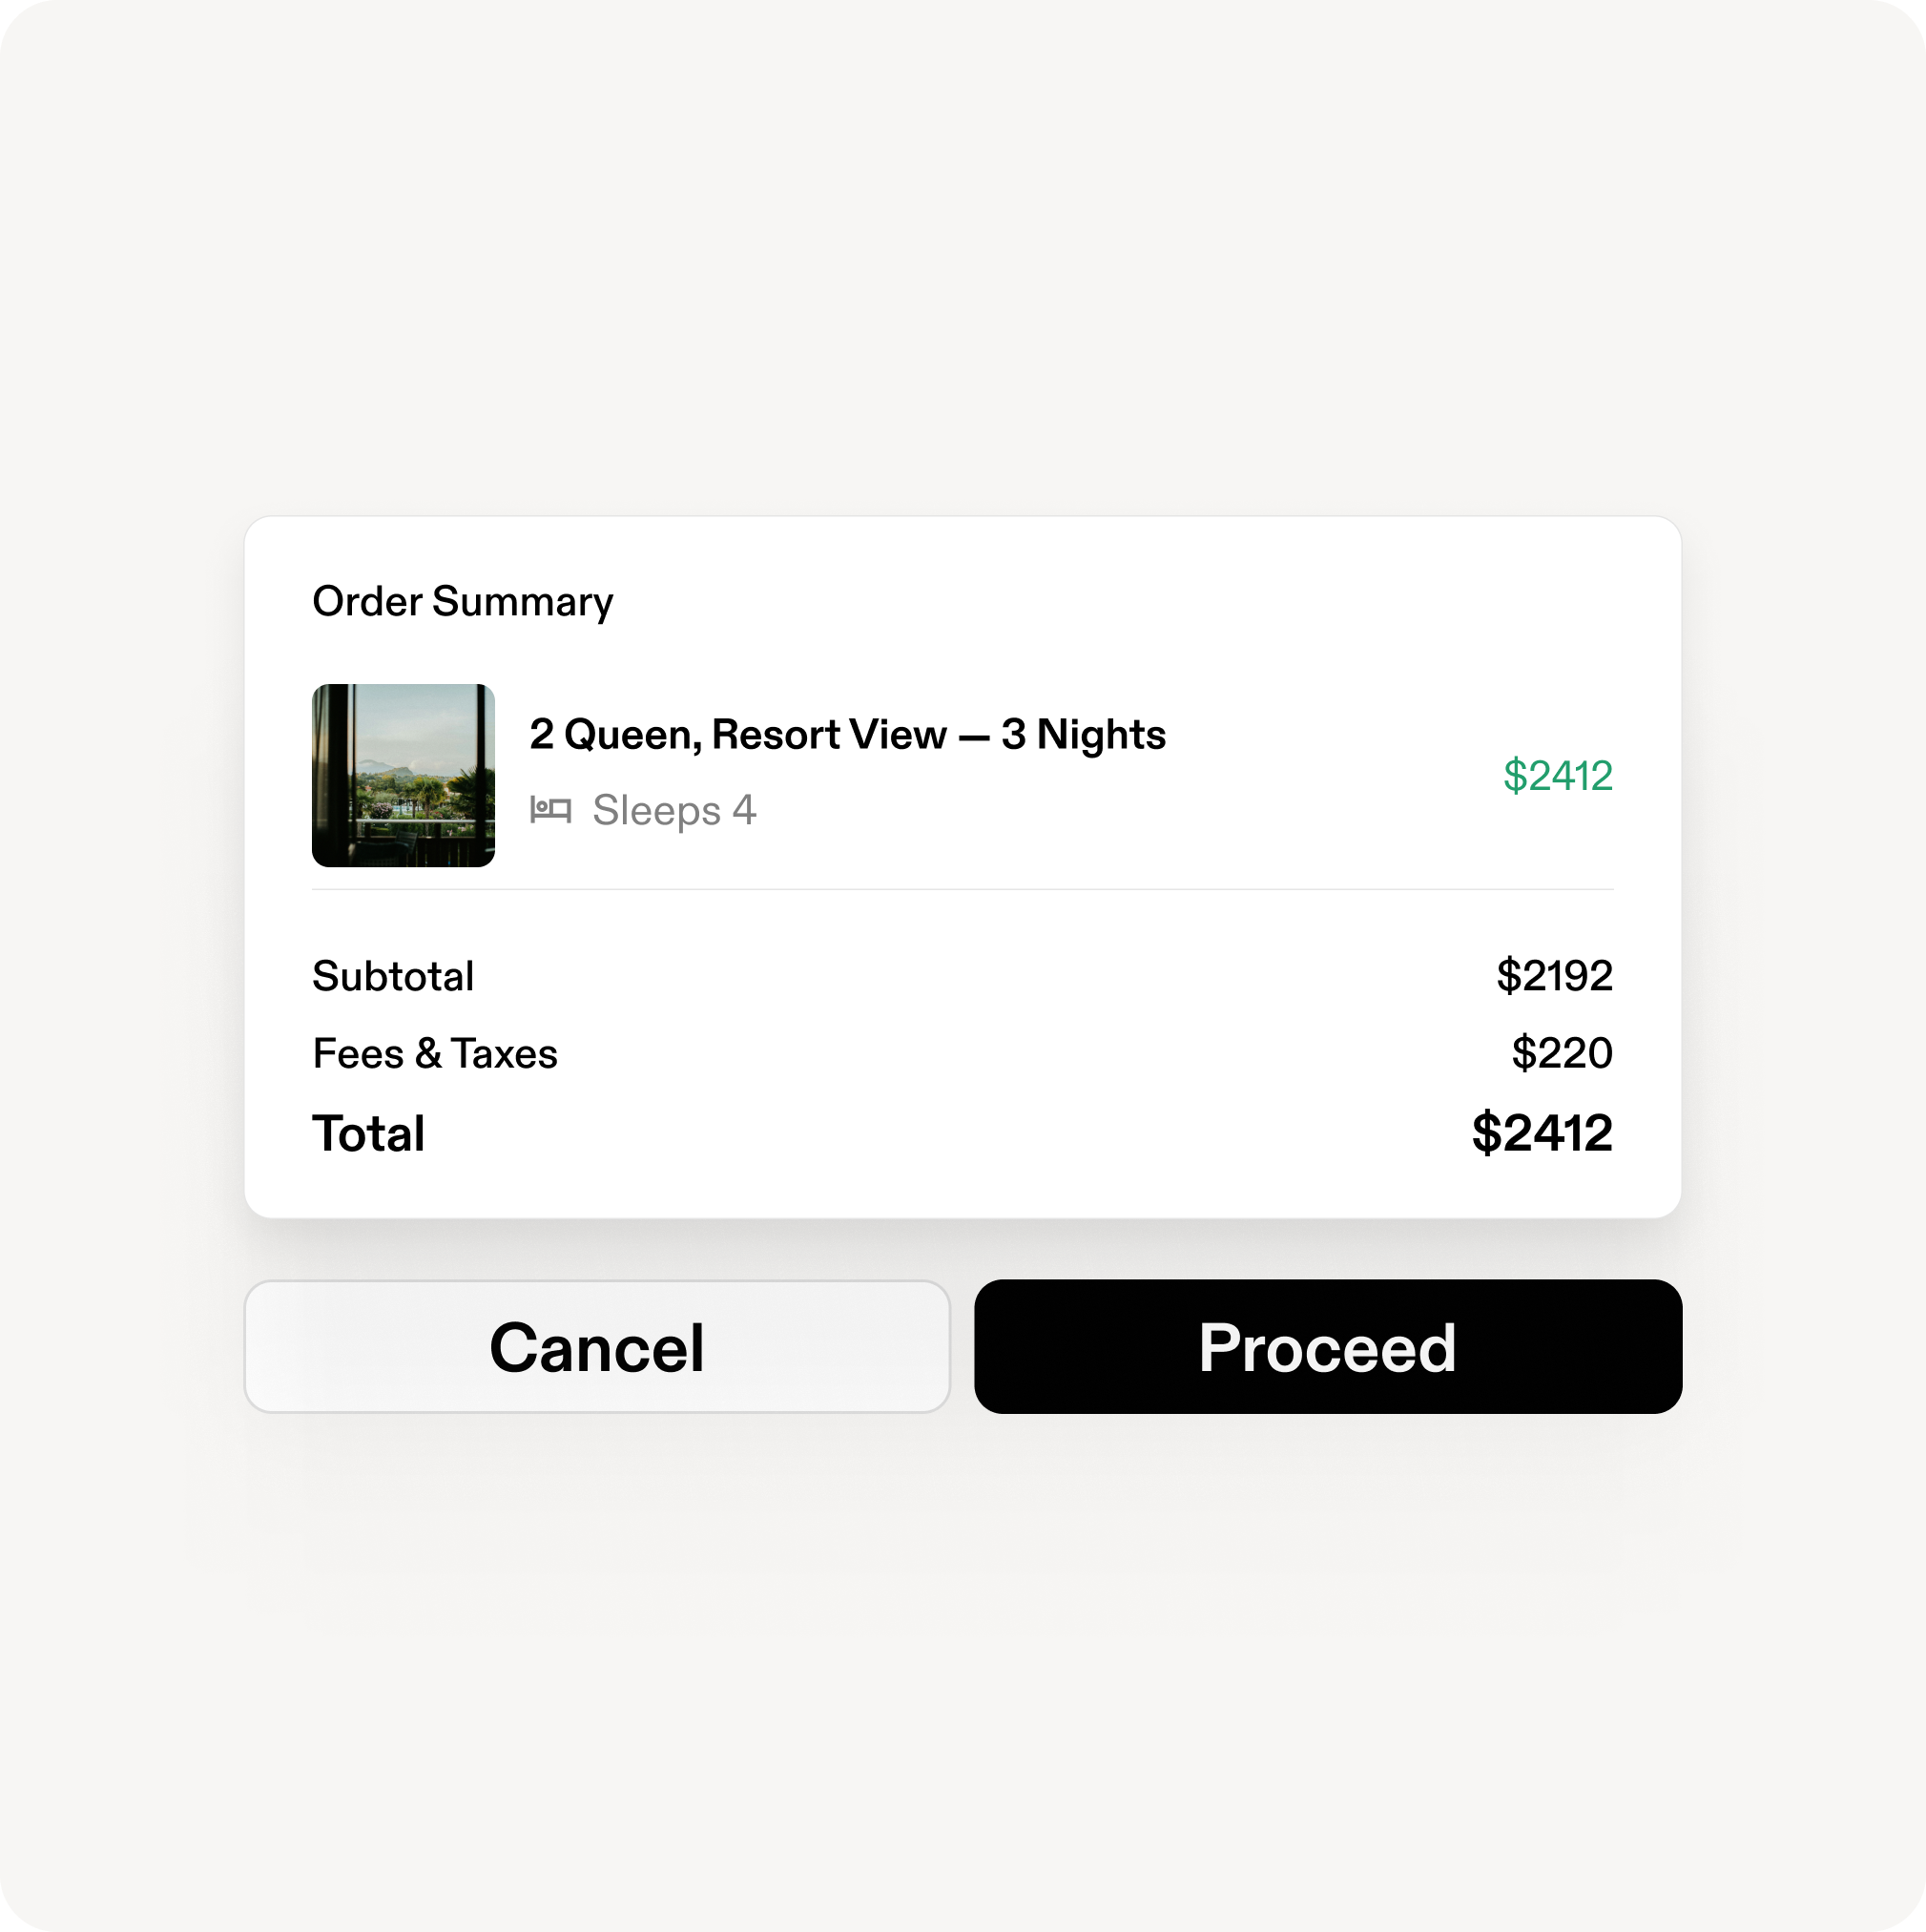Click the "Resort View" words in the title
The width and height of the screenshot is (1926, 1932).
[829, 734]
